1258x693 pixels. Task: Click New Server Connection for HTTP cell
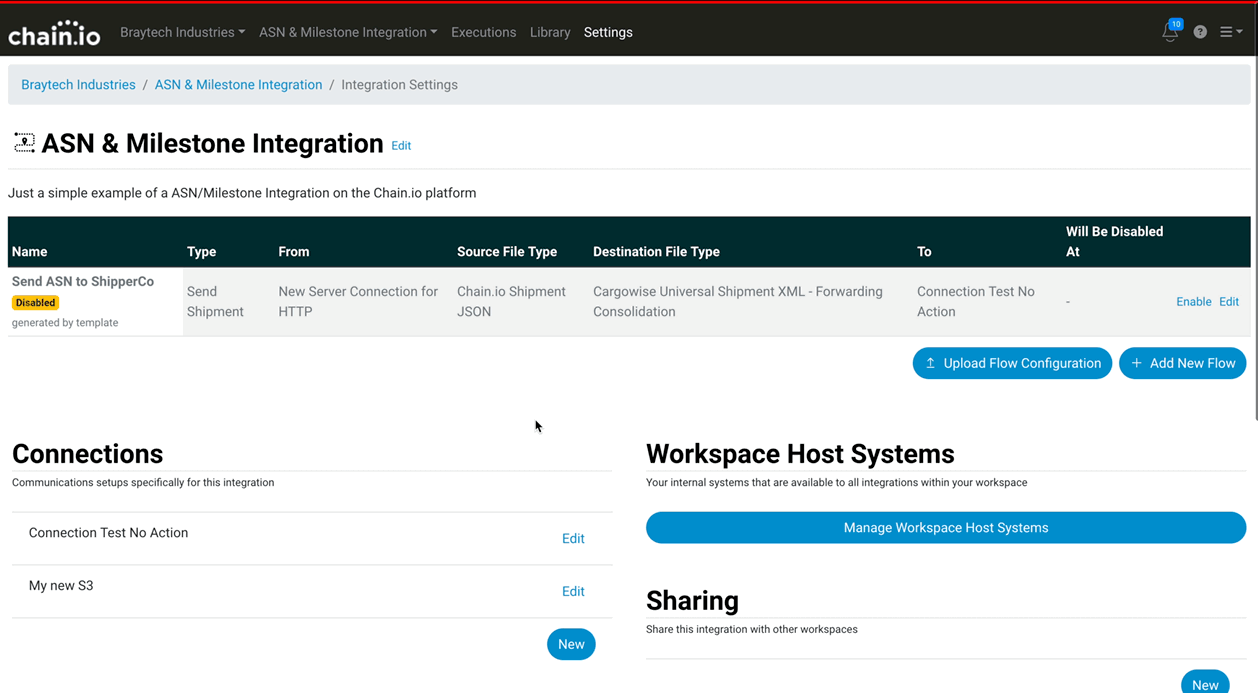click(358, 302)
